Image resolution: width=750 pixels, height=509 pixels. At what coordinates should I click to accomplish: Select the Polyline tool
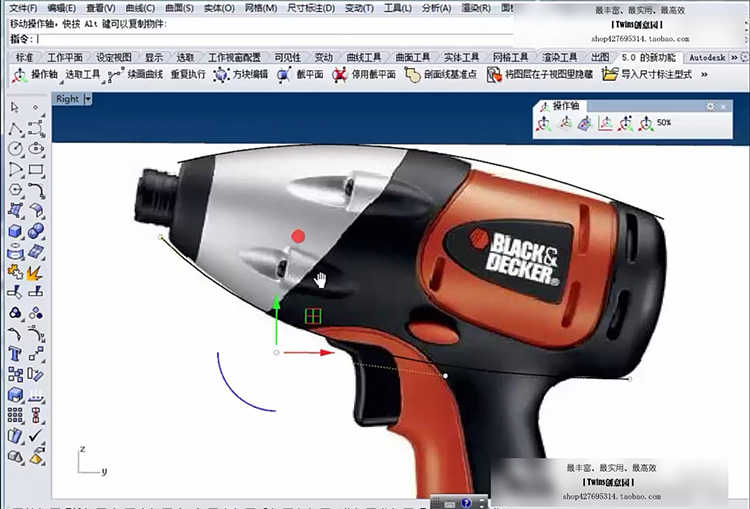[x=15, y=128]
